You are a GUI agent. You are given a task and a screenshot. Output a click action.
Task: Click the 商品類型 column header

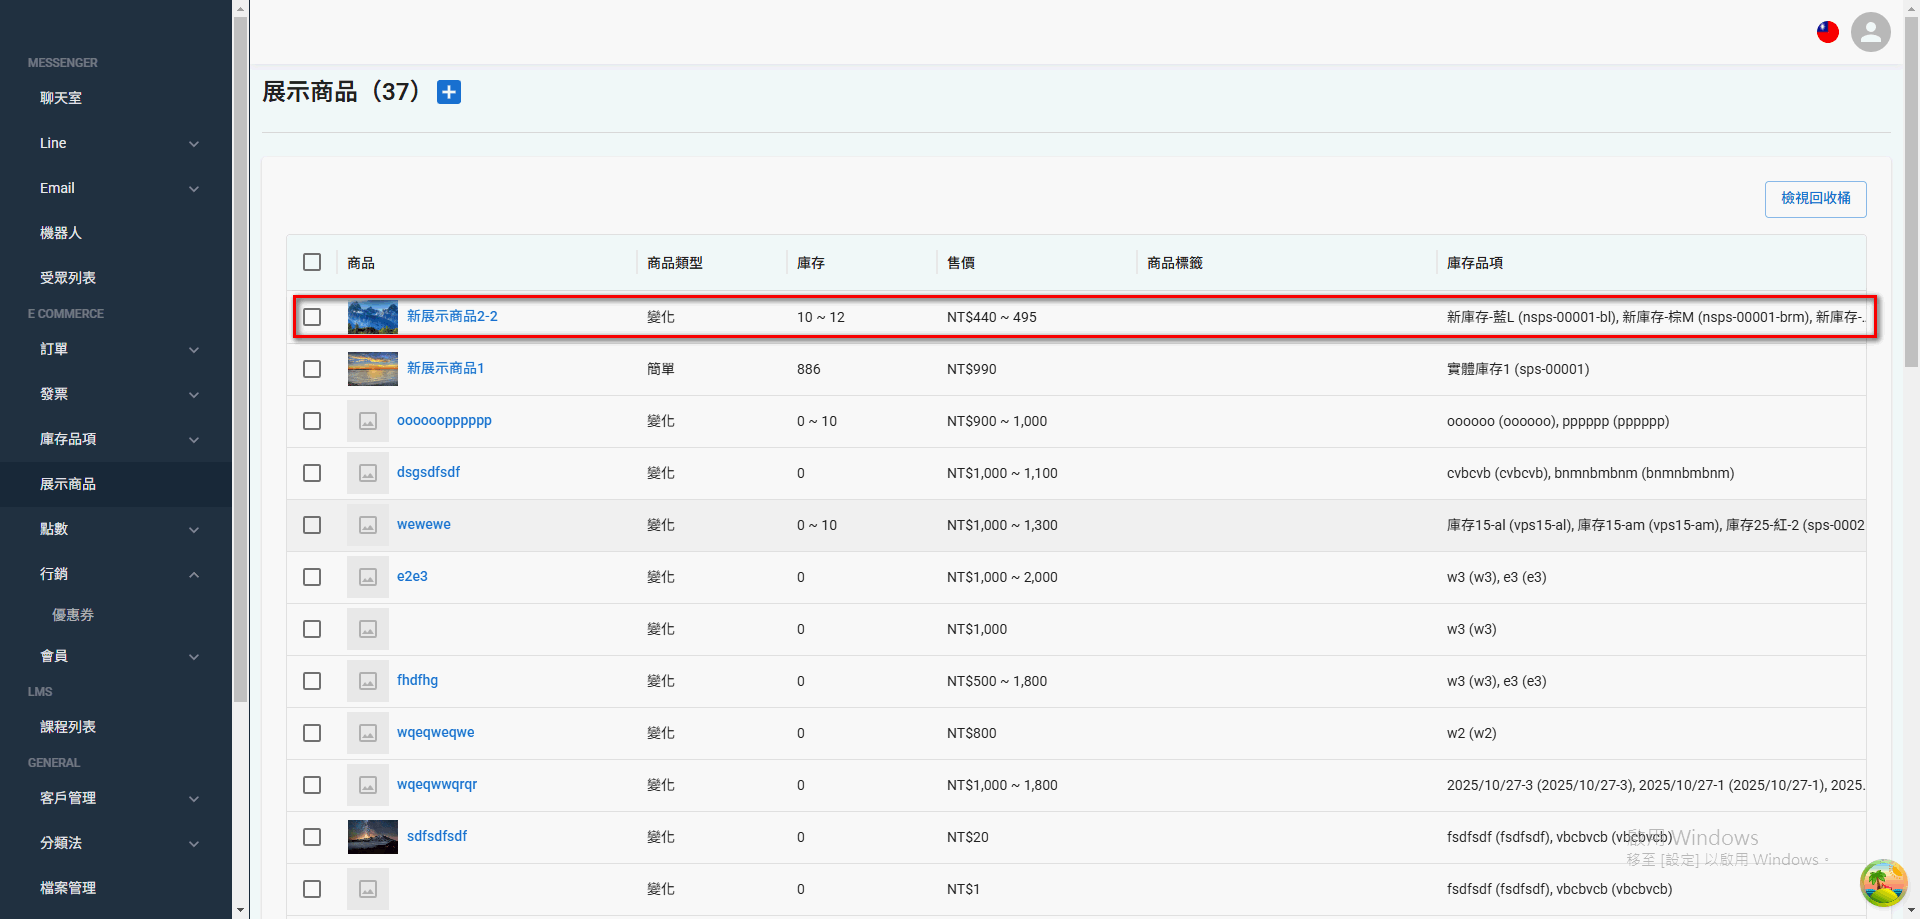point(675,263)
